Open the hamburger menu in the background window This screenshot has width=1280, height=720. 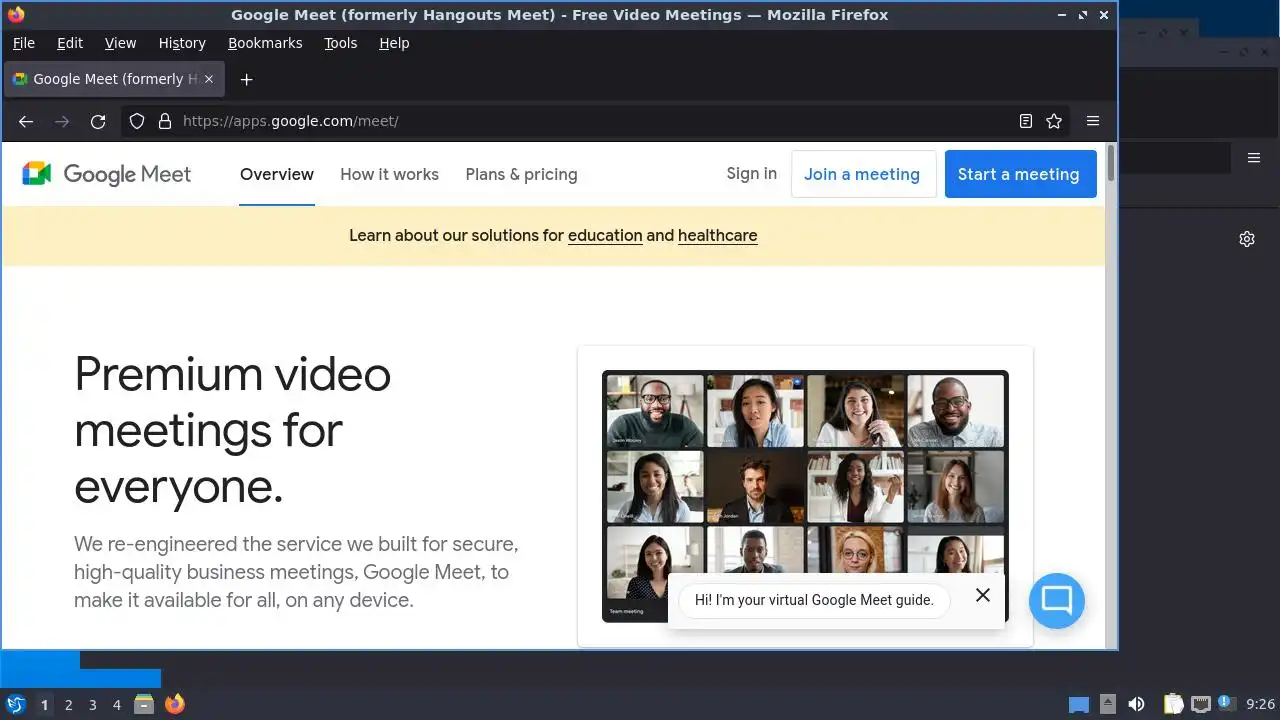point(1254,158)
